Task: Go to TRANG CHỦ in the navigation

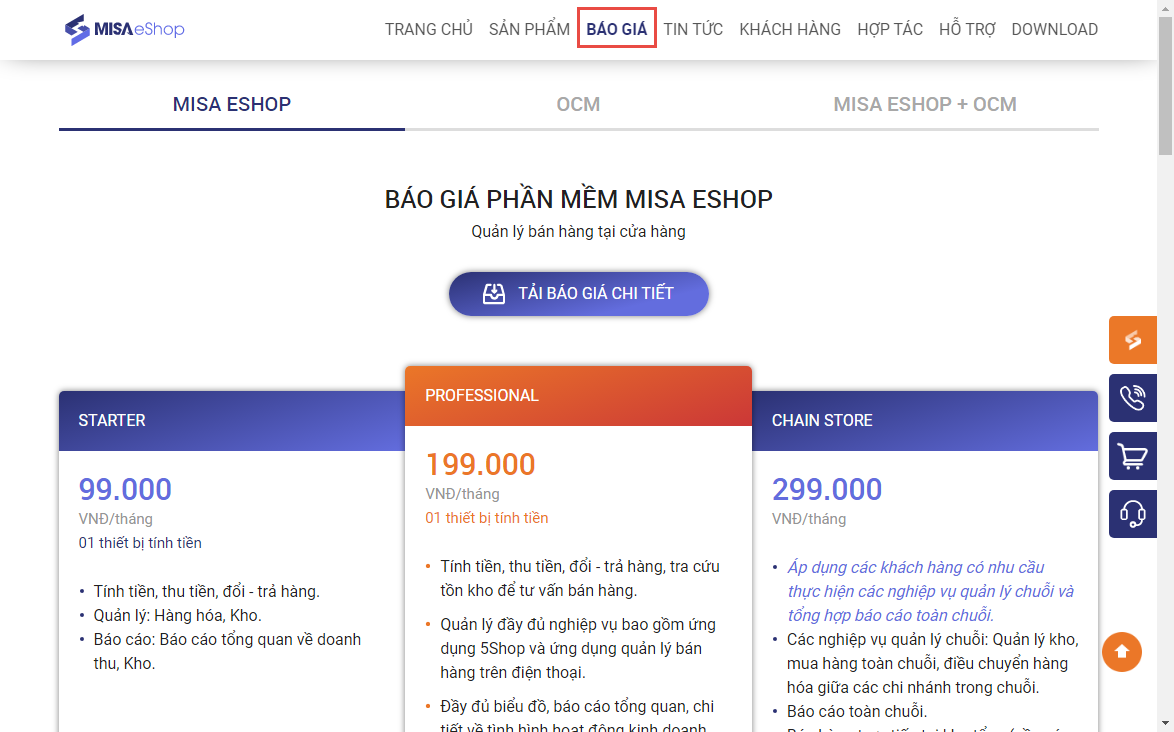Action: [428, 29]
